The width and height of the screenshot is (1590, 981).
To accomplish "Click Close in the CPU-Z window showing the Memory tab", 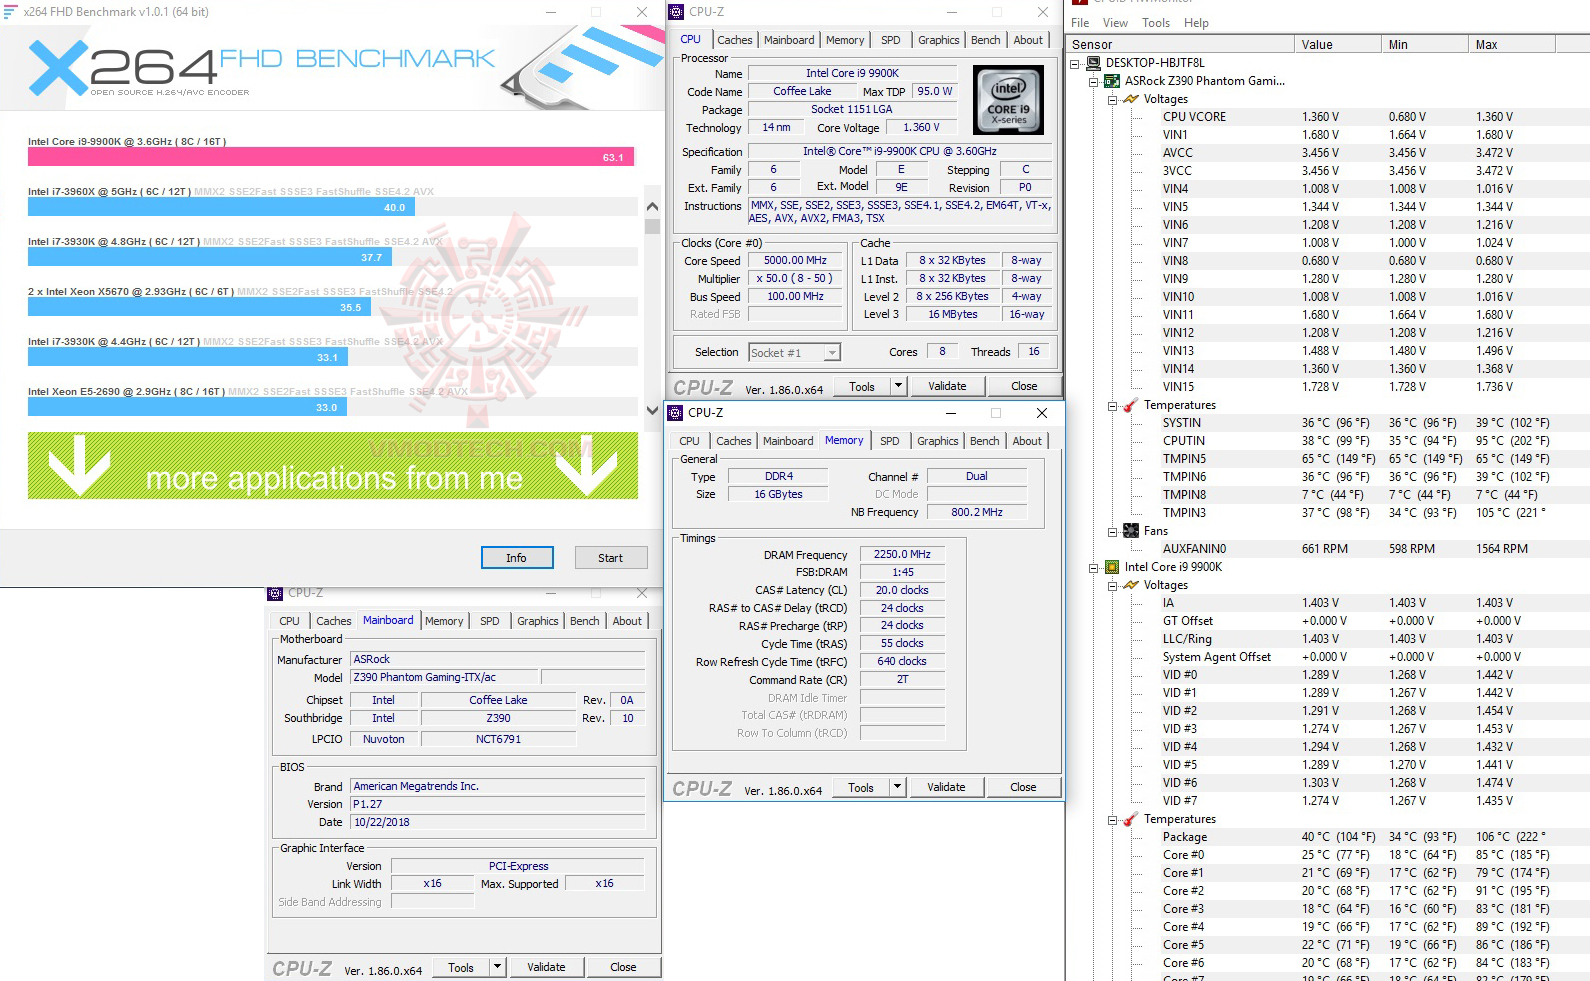I will 1023,787.
